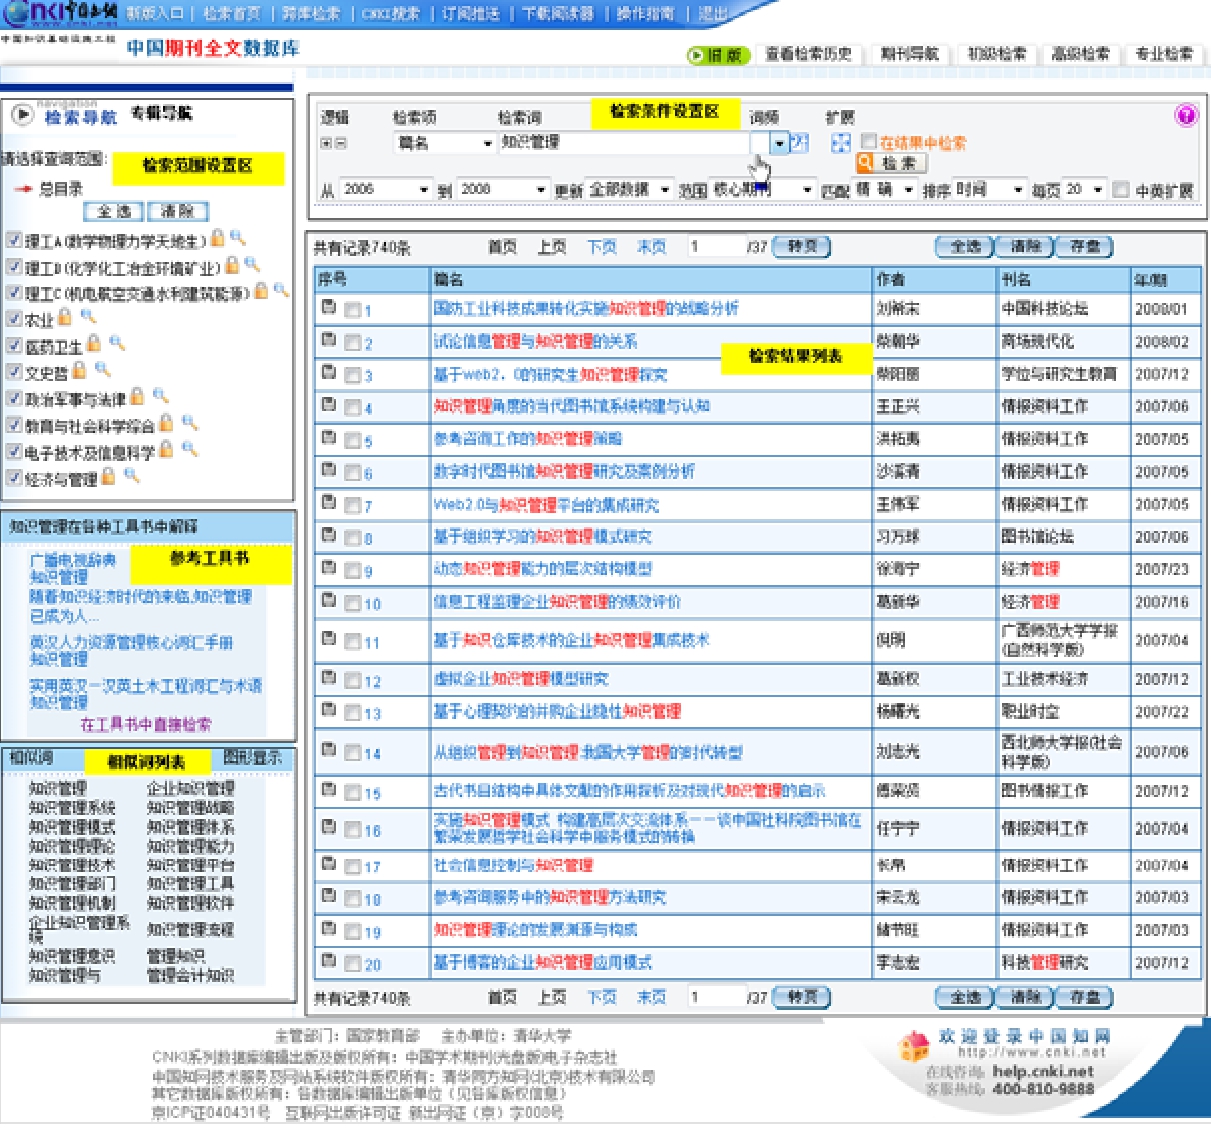Click the 存盘 button in the top pager
This screenshot has width=1211, height=1145.
pyautogui.click(x=1085, y=246)
